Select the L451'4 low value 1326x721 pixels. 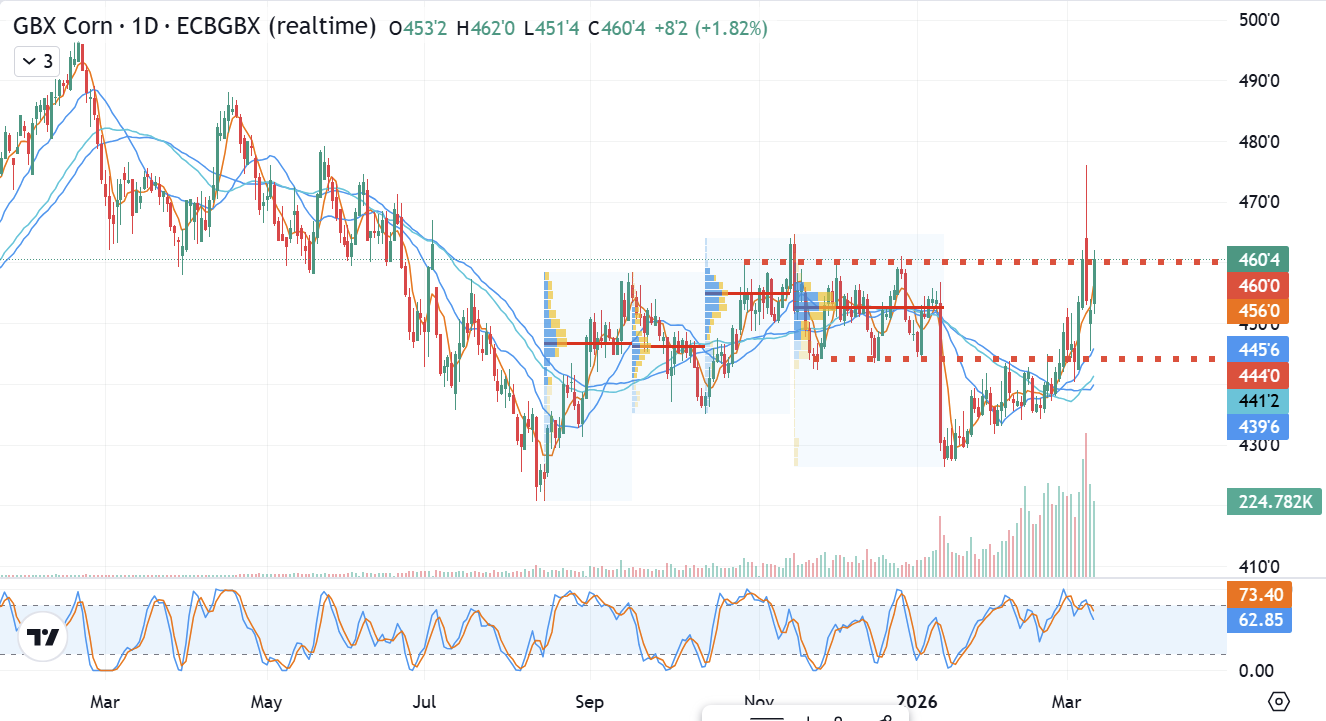(553, 29)
